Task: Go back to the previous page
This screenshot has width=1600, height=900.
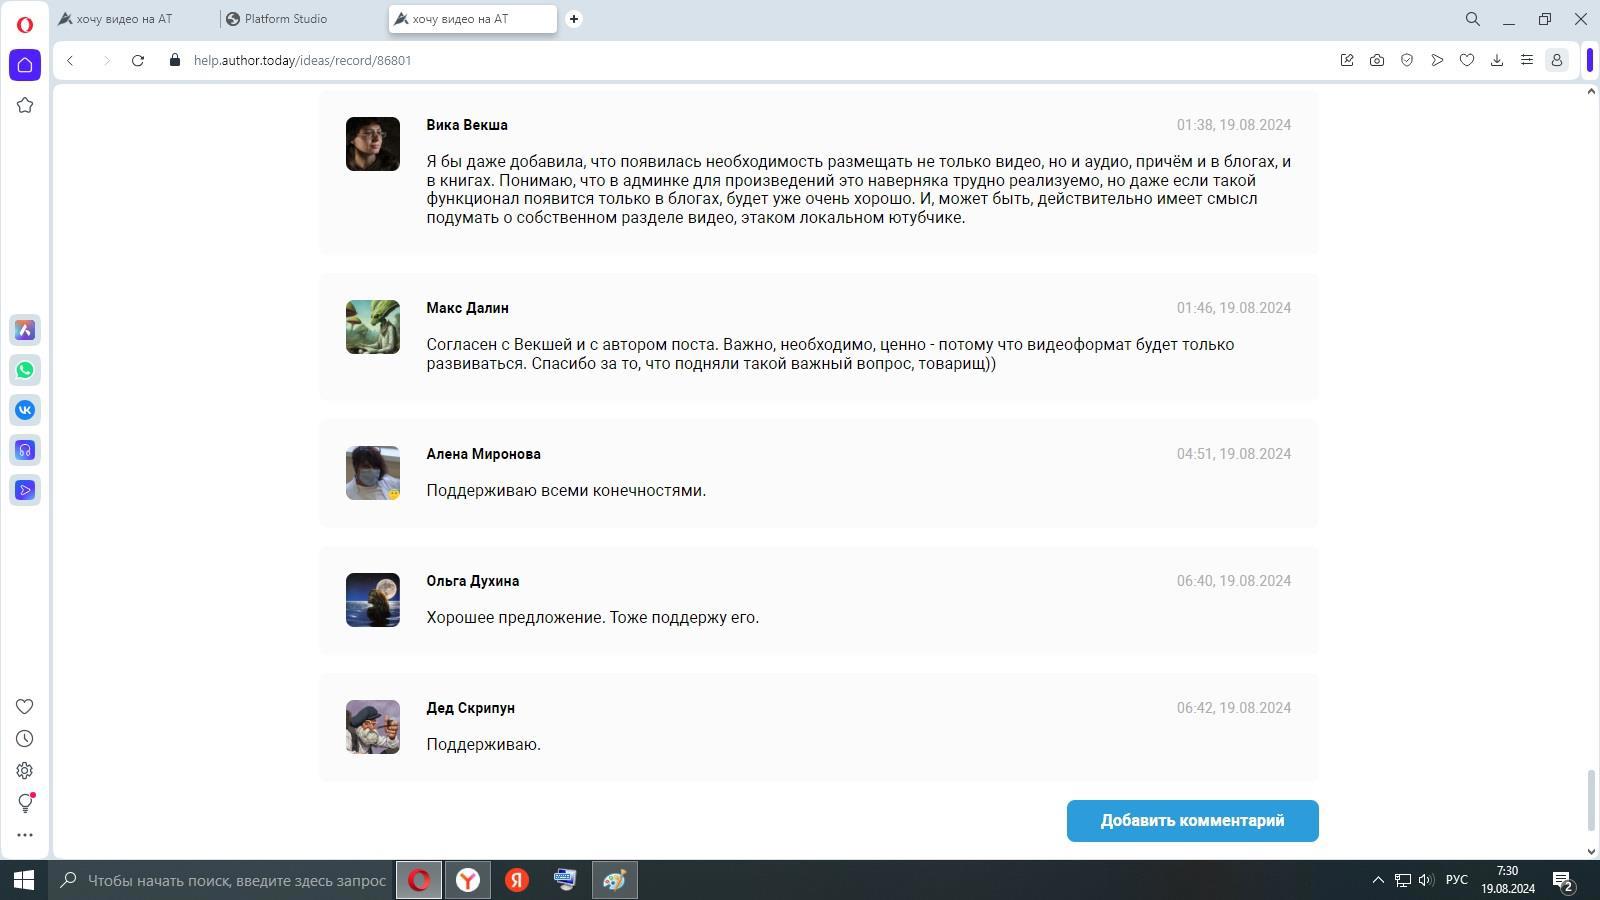Action: click(70, 61)
